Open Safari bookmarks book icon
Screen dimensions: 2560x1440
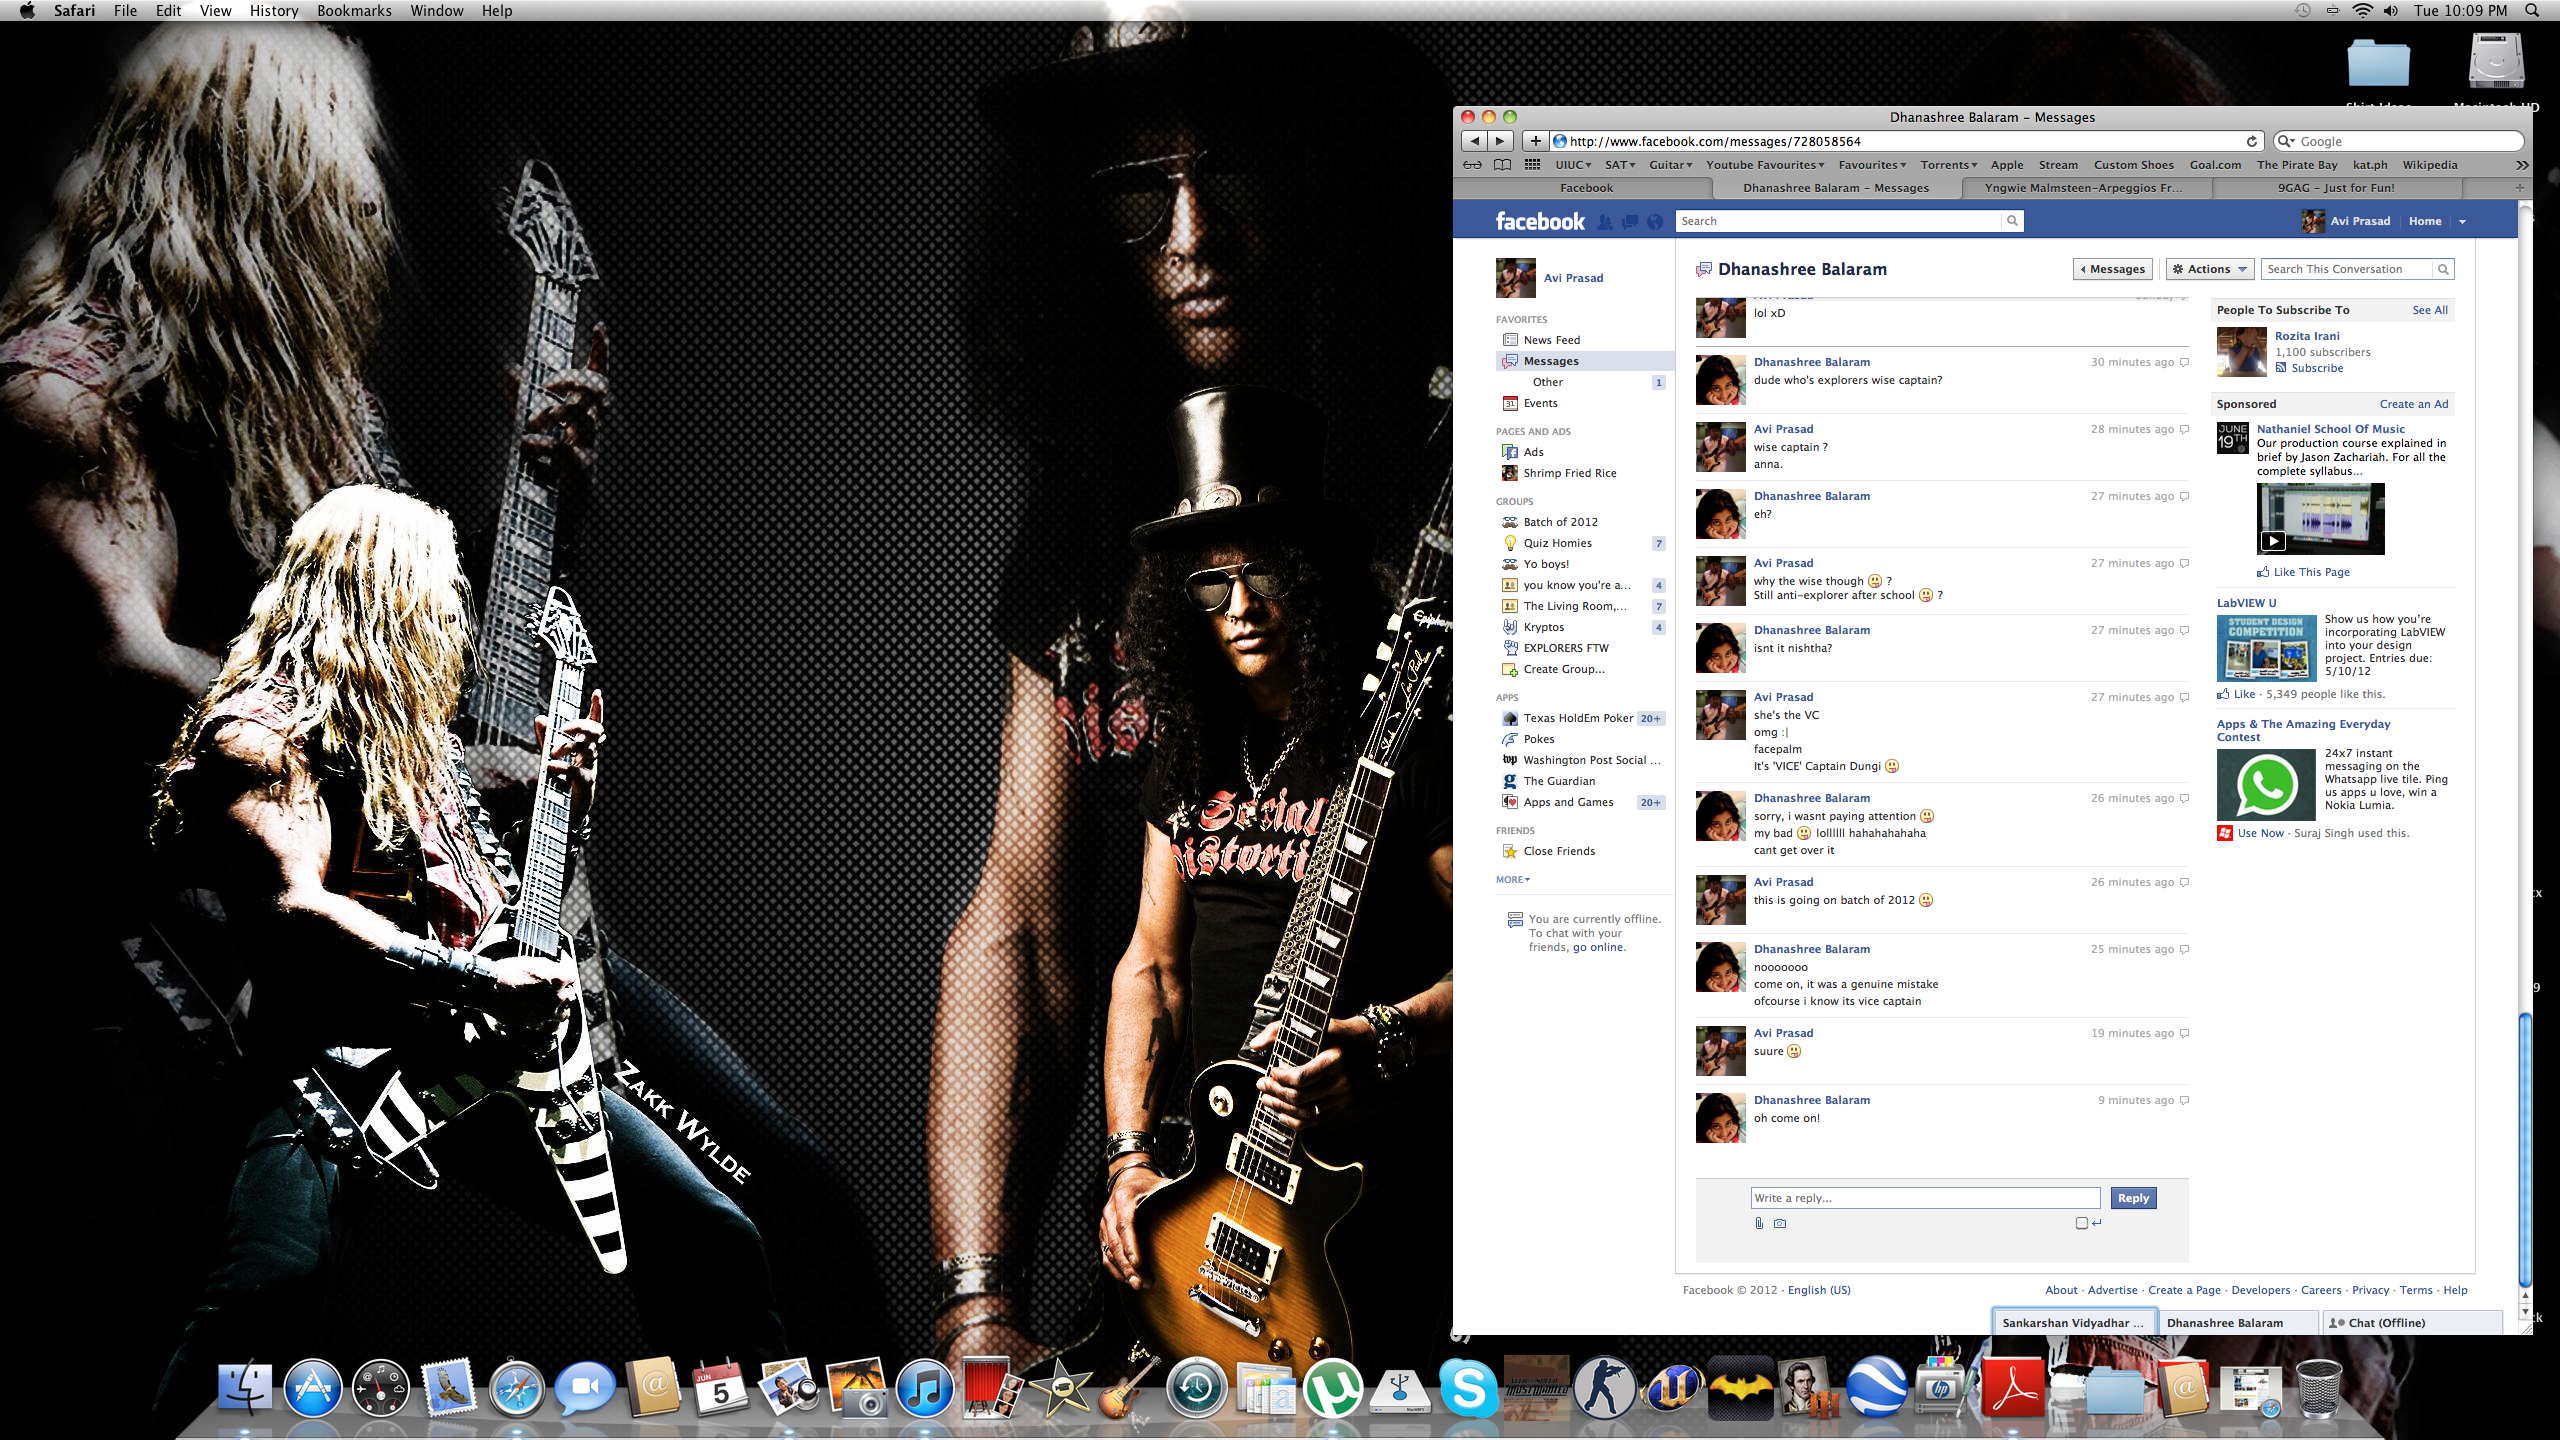tap(1502, 165)
